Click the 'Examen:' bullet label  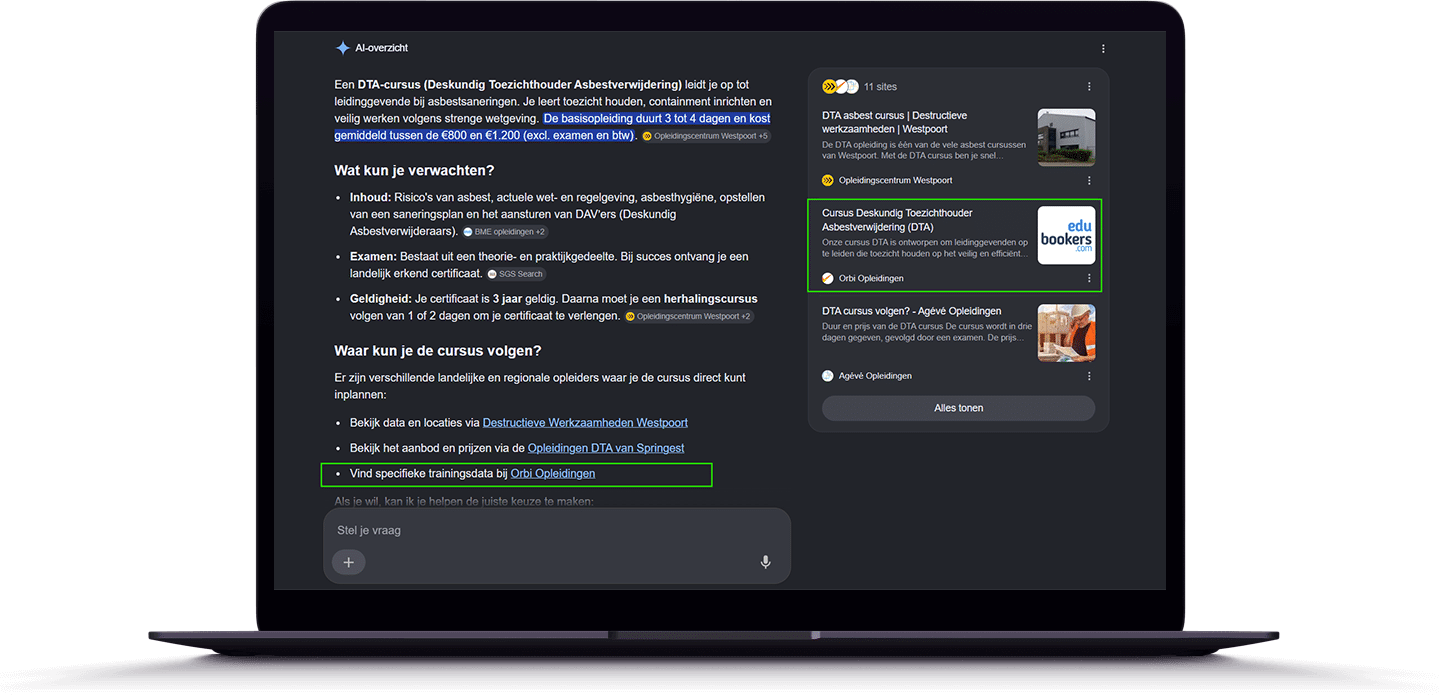(x=374, y=257)
